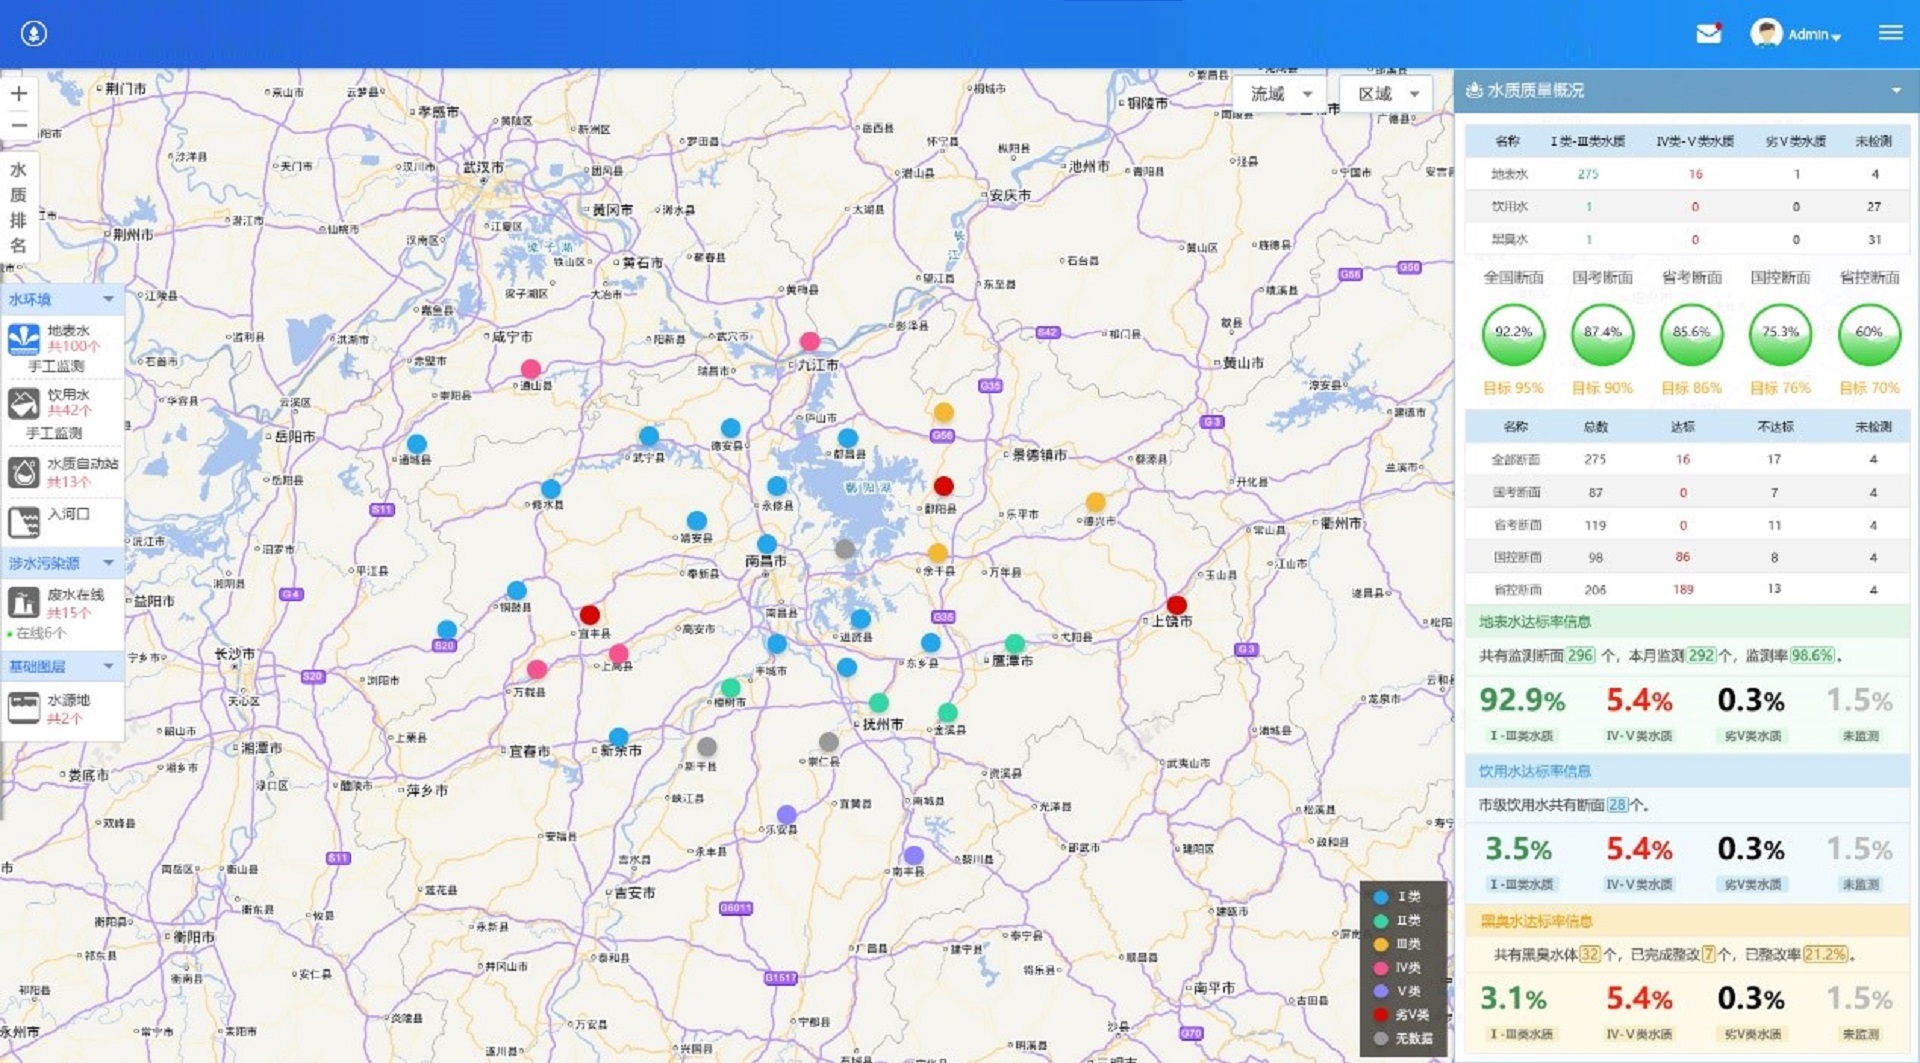Image resolution: width=1920 pixels, height=1063 pixels.
Task: Zoom out the map with minus button
Action: pyautogui.click(x=19, y=126)
